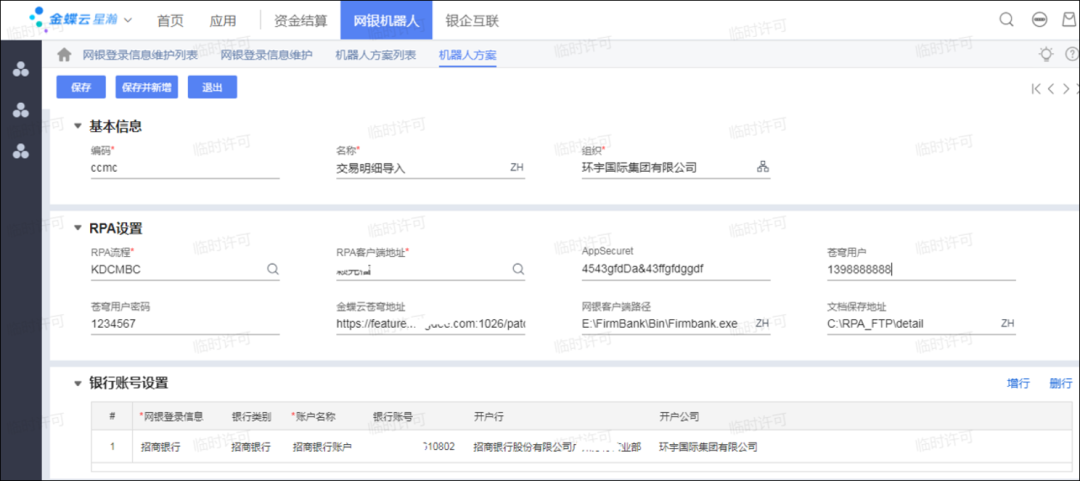The width and height of the screenshot is (1080, 481).
Task: Go to the previous record arrow
Action: pos(1051,88)
